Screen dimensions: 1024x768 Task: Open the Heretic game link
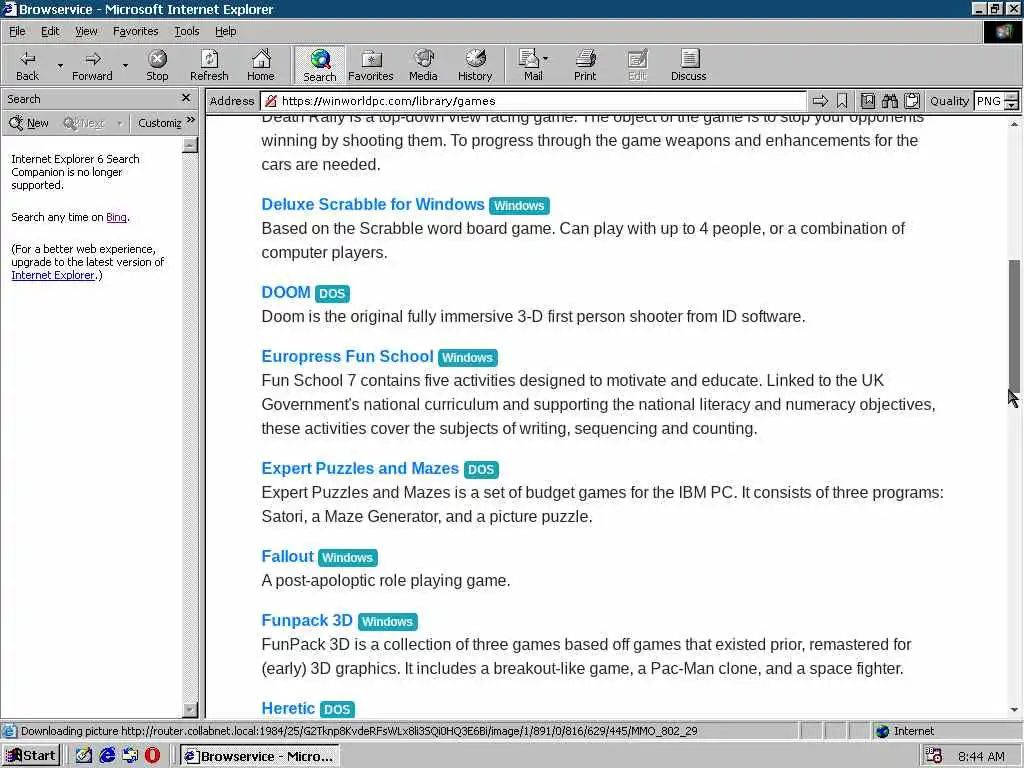click(x=288, y=709)
